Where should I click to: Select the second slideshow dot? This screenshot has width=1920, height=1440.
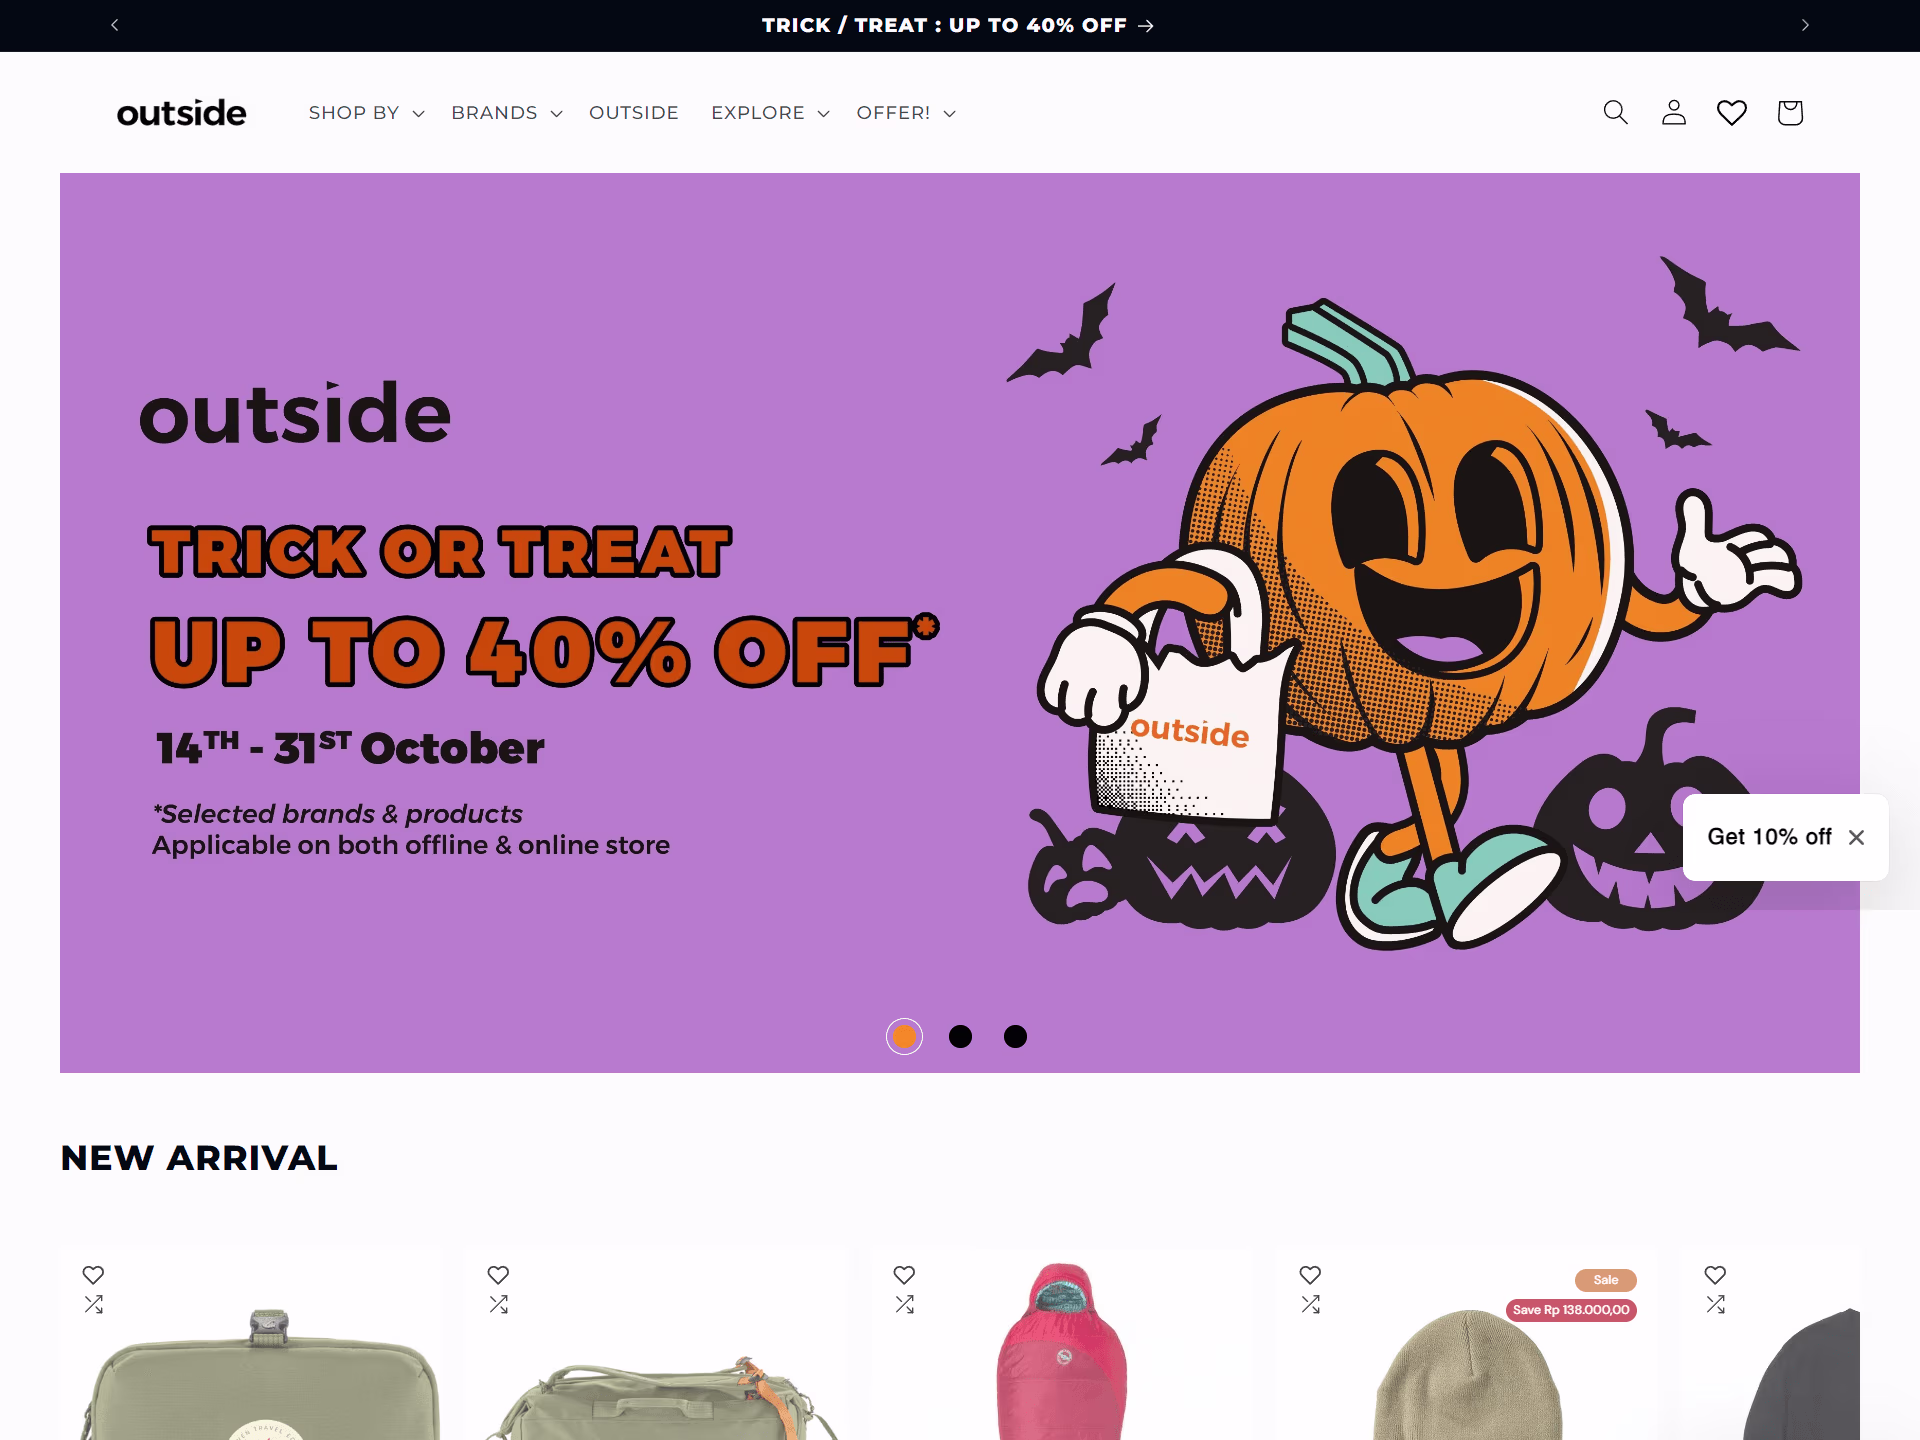960,1037
